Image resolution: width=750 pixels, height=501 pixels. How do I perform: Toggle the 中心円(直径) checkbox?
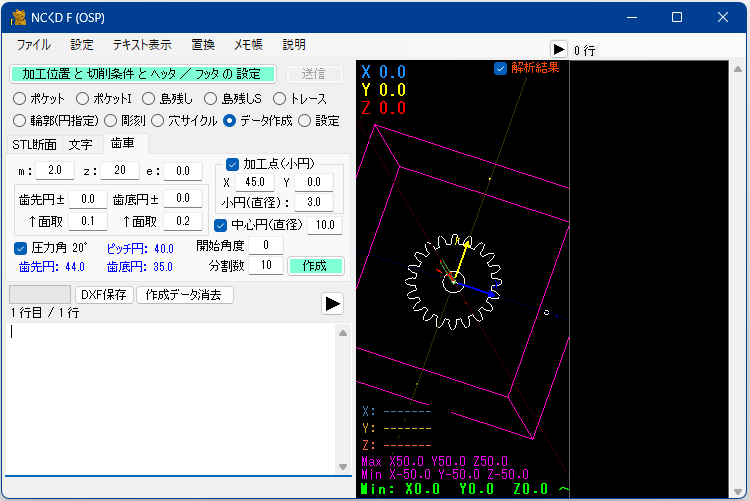click(x=221, y=225)
